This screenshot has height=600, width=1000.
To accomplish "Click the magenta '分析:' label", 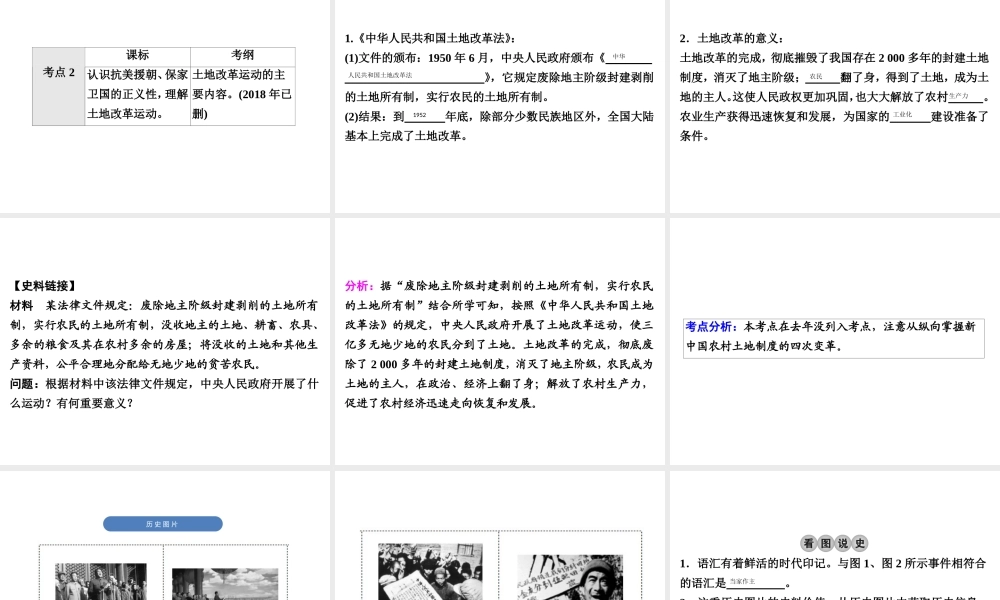I will point(360,286).
